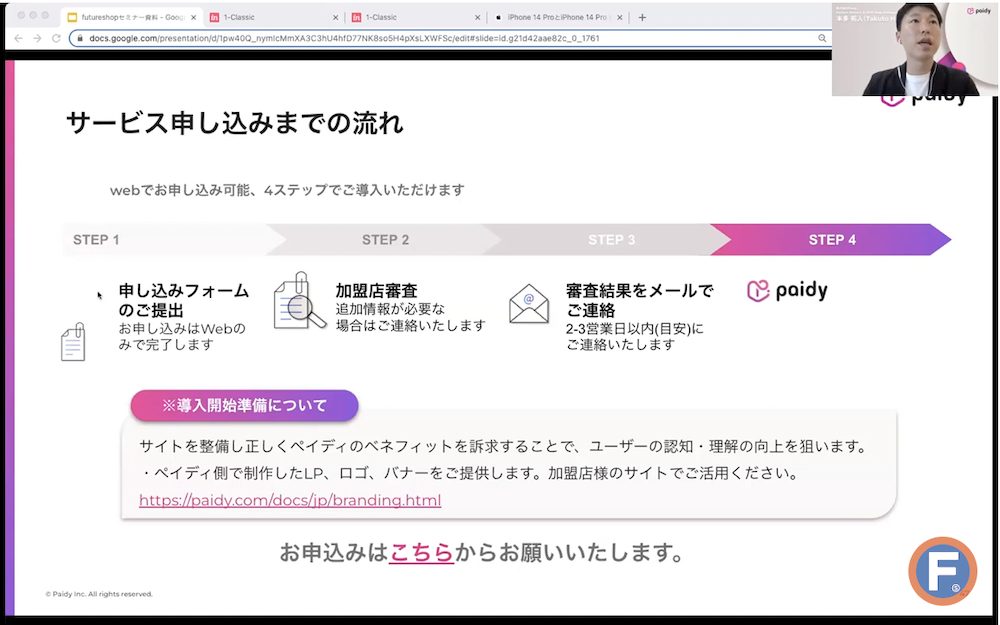Click the heading 審査結果をメールでご連絡
Viewport: 1000px width, 625px height.
click(x=640, y=300)
